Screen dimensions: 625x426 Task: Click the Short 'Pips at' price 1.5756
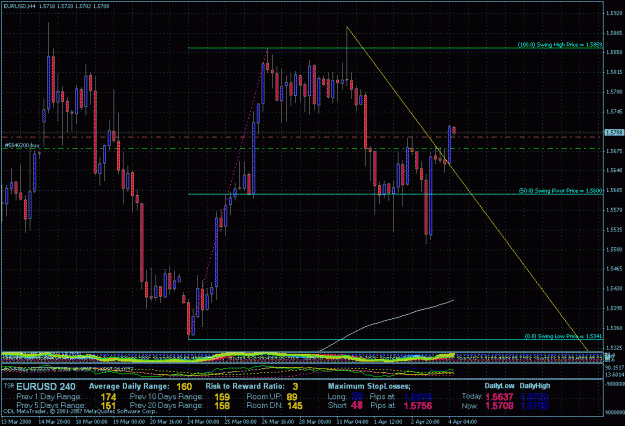pos(418,406)
